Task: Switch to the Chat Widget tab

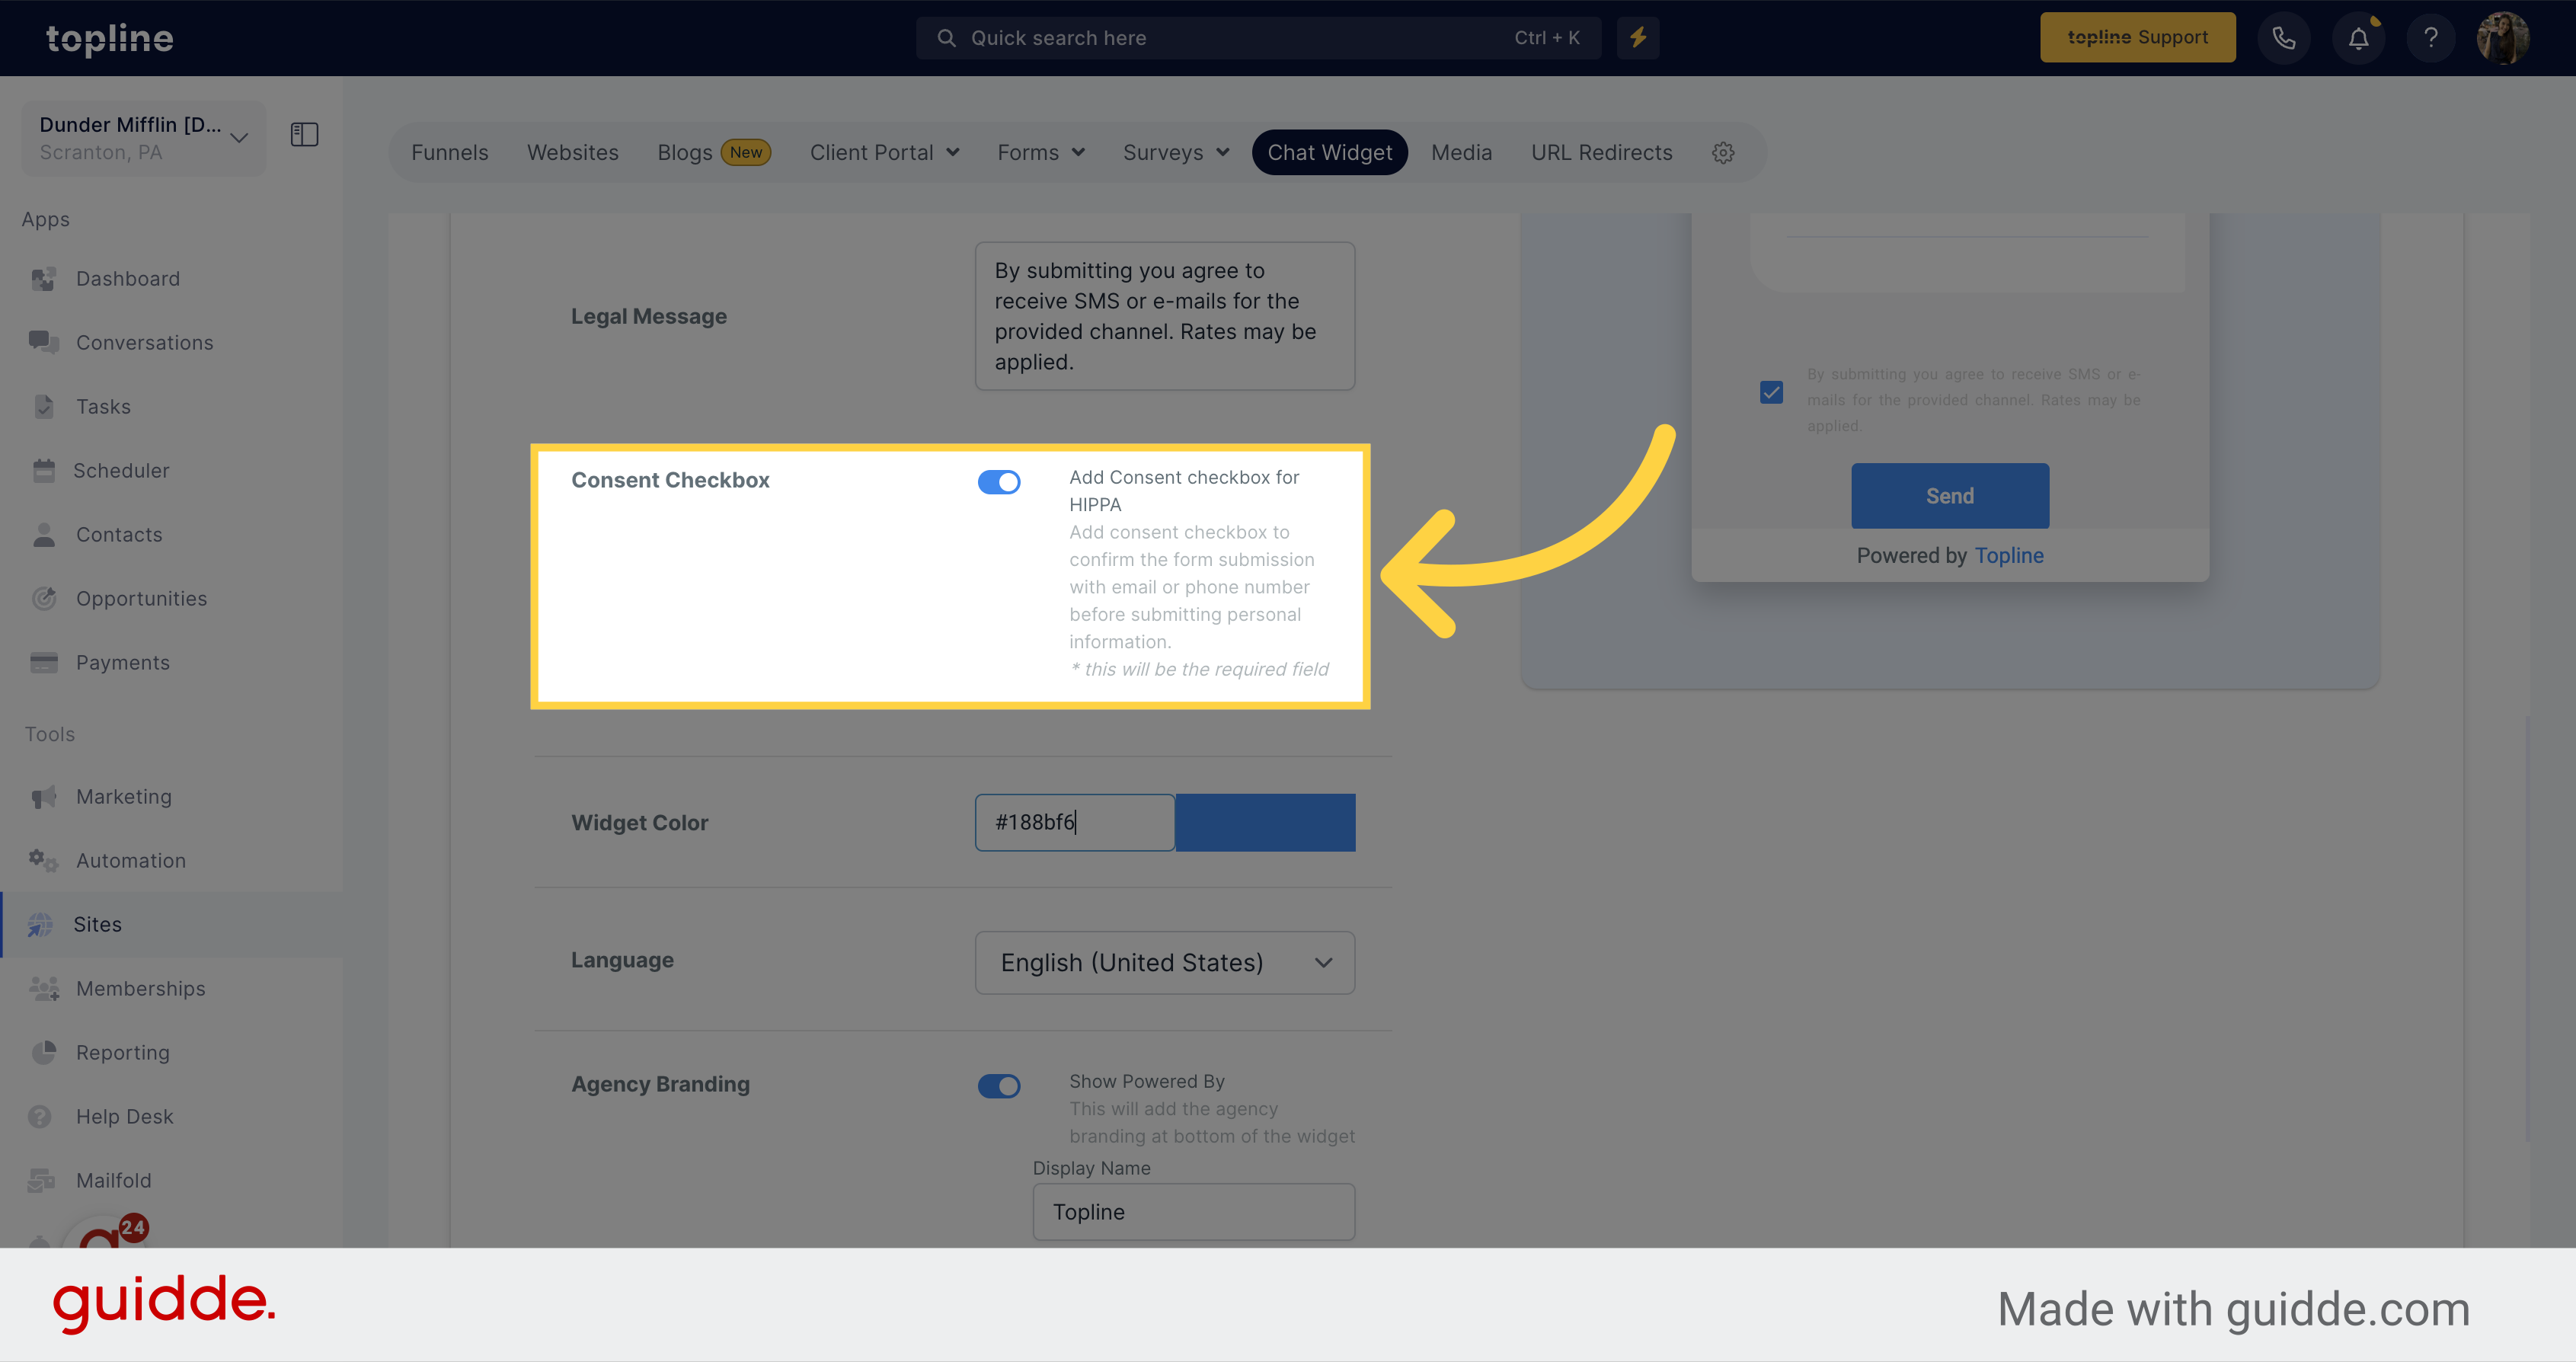Action: [x=1331, y=152]
